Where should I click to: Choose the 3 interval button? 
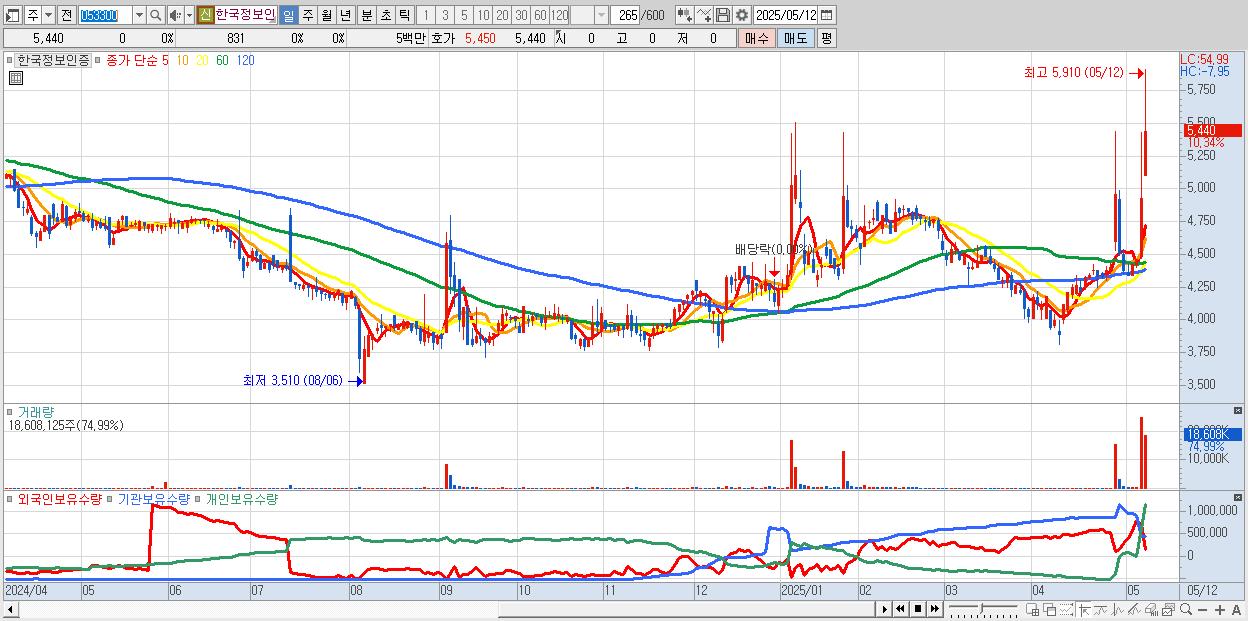tap(445, 15)
